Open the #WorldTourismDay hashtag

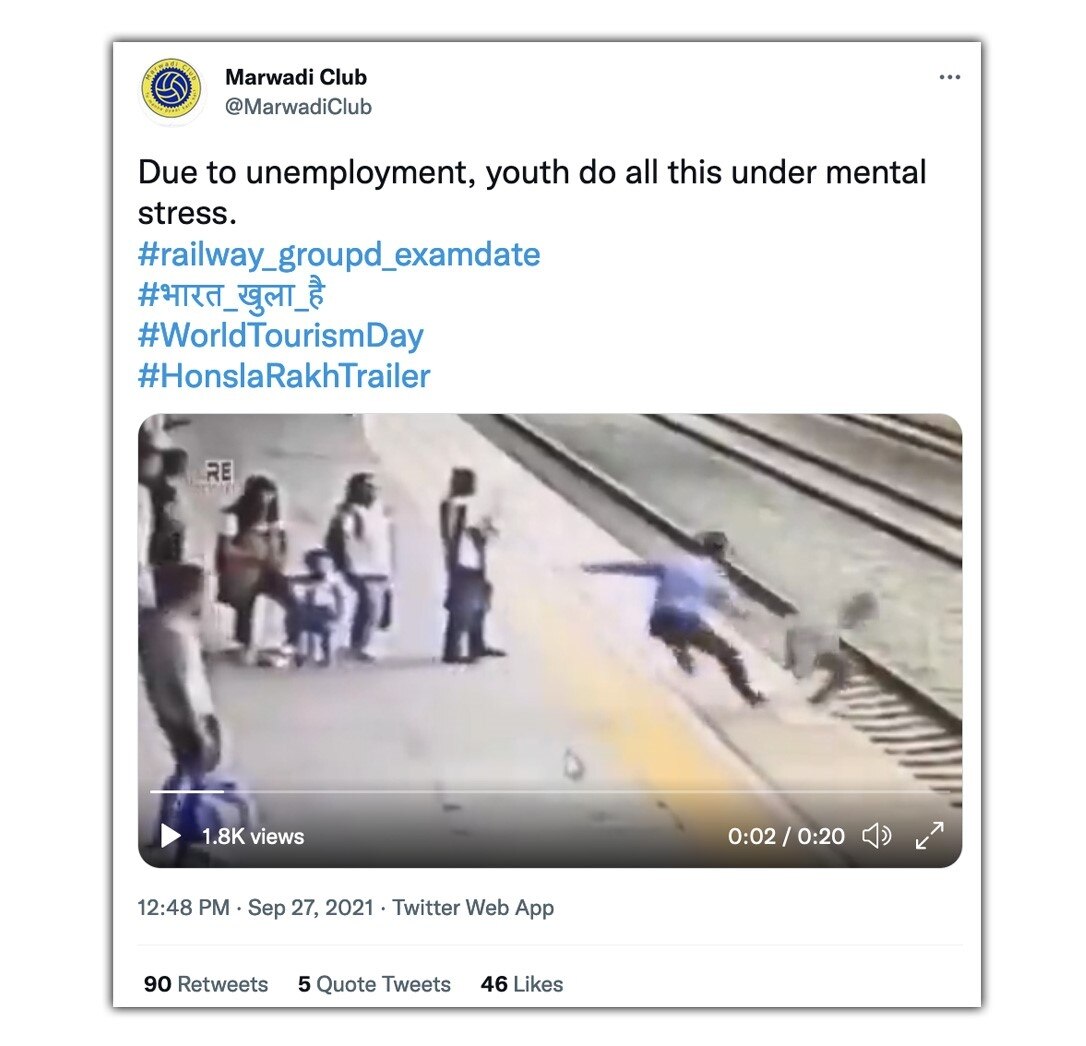(281, 335)
